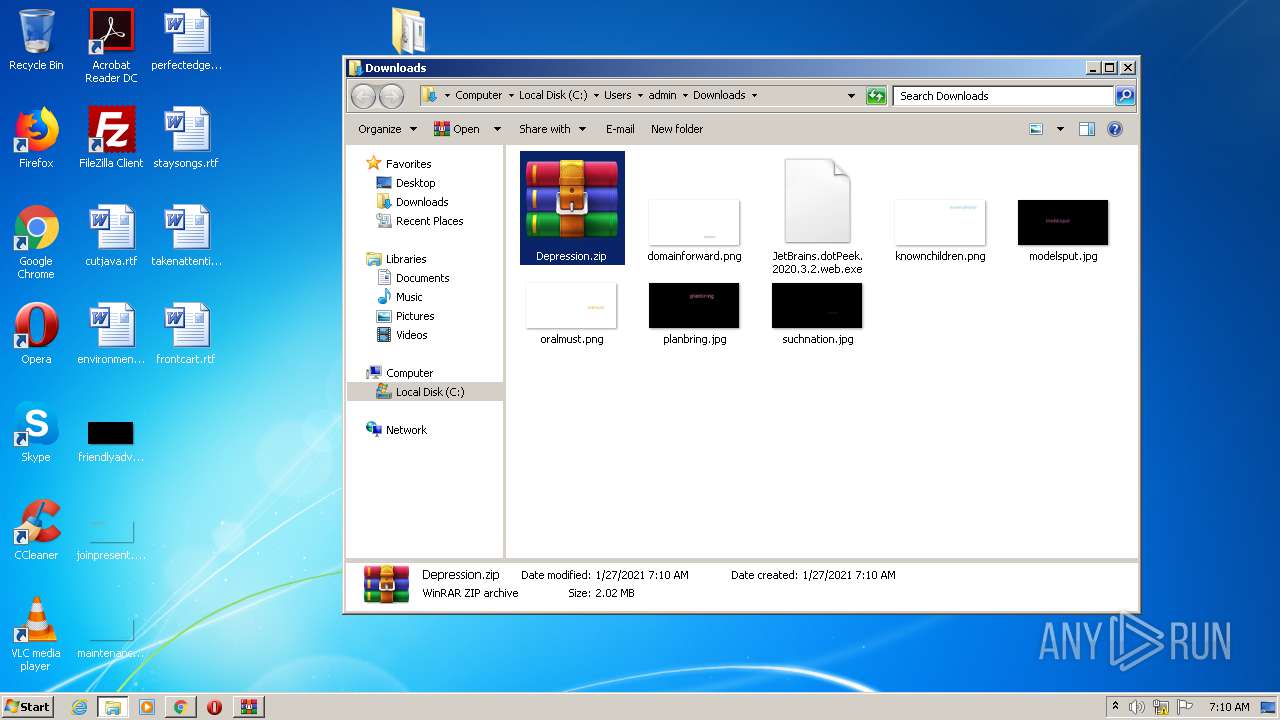Click New folder button
This screenshot has height=720, width=1280.
tap(677, 129)
